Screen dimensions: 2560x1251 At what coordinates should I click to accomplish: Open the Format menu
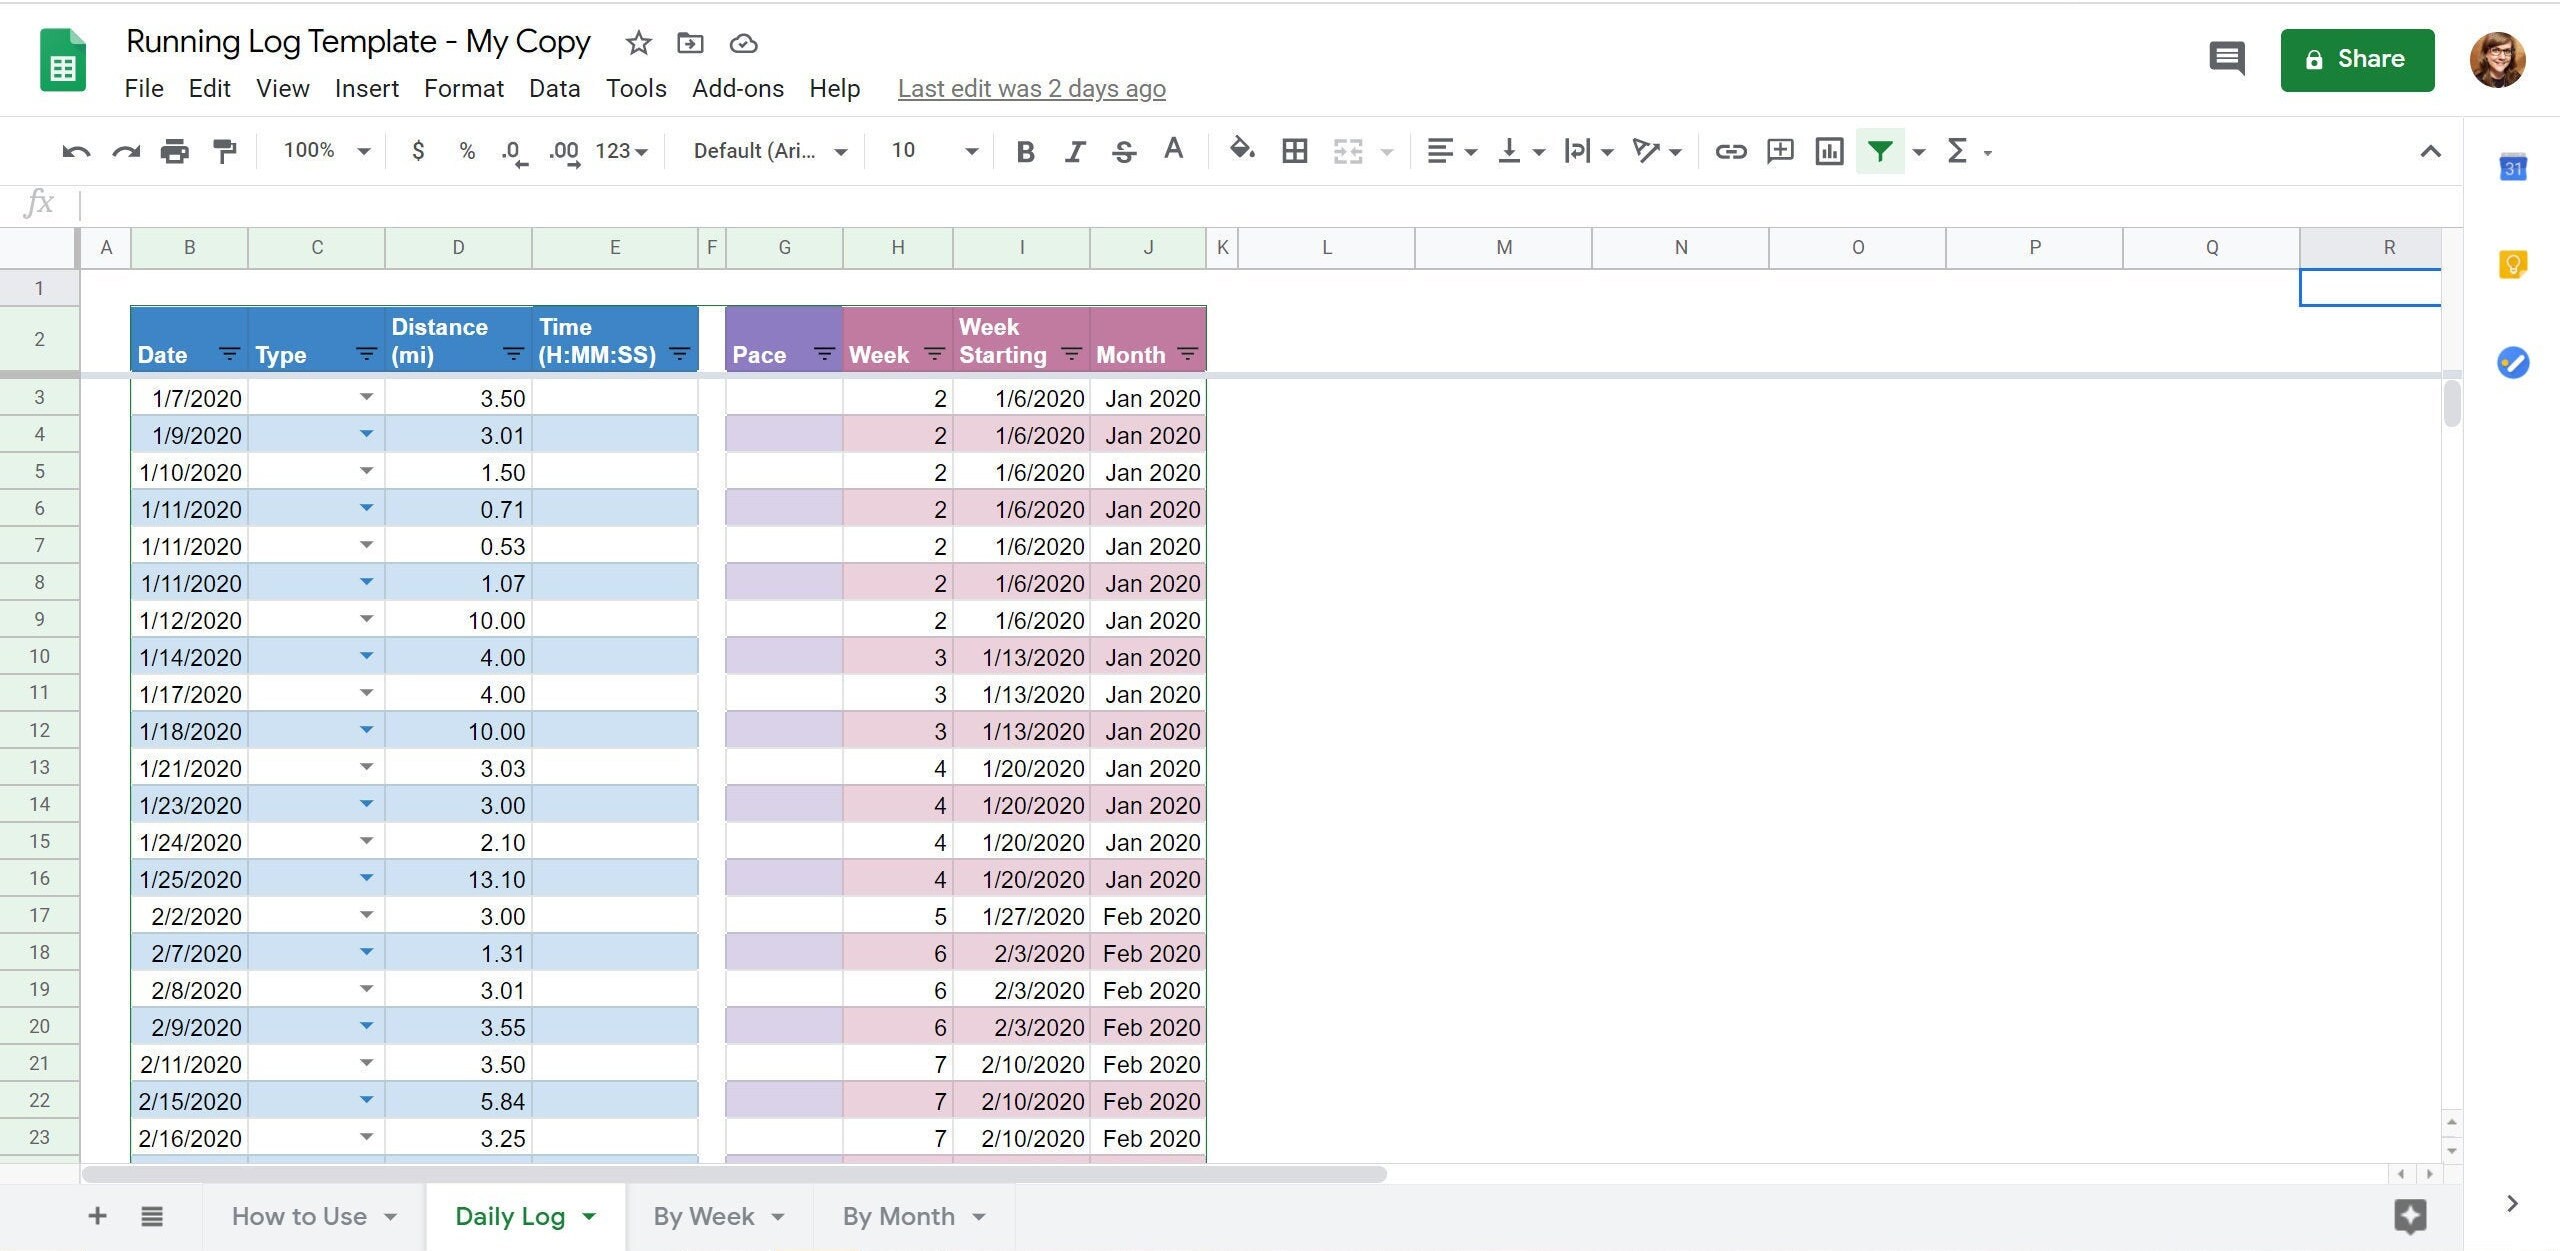point(463,88)
